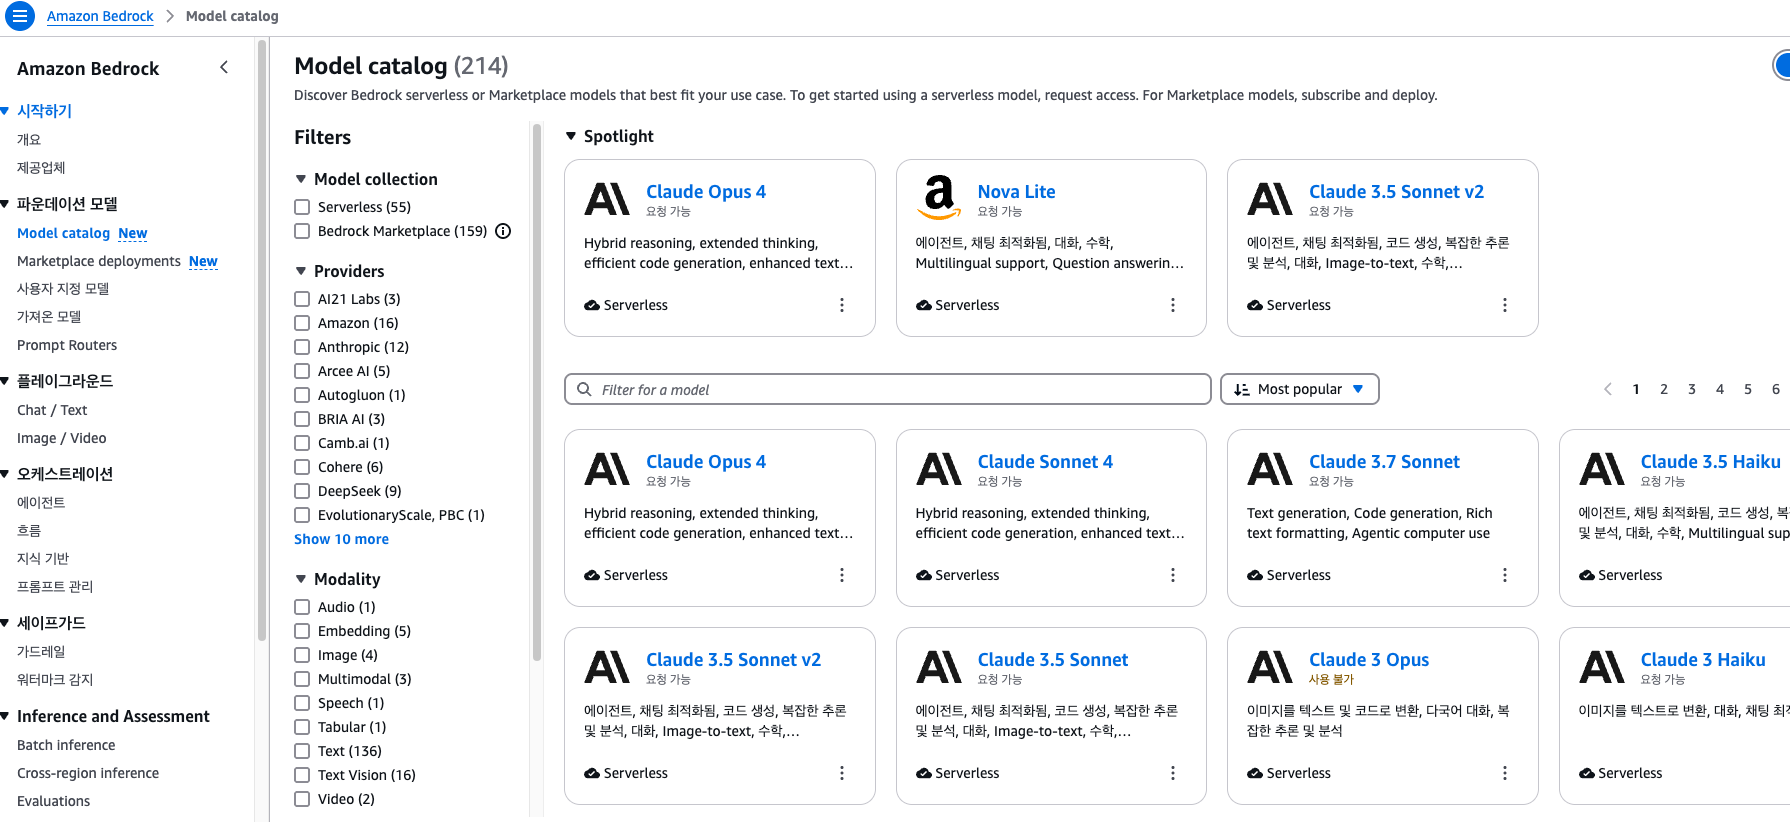Check the Serverless (55) filter

(x=302, y=207)
